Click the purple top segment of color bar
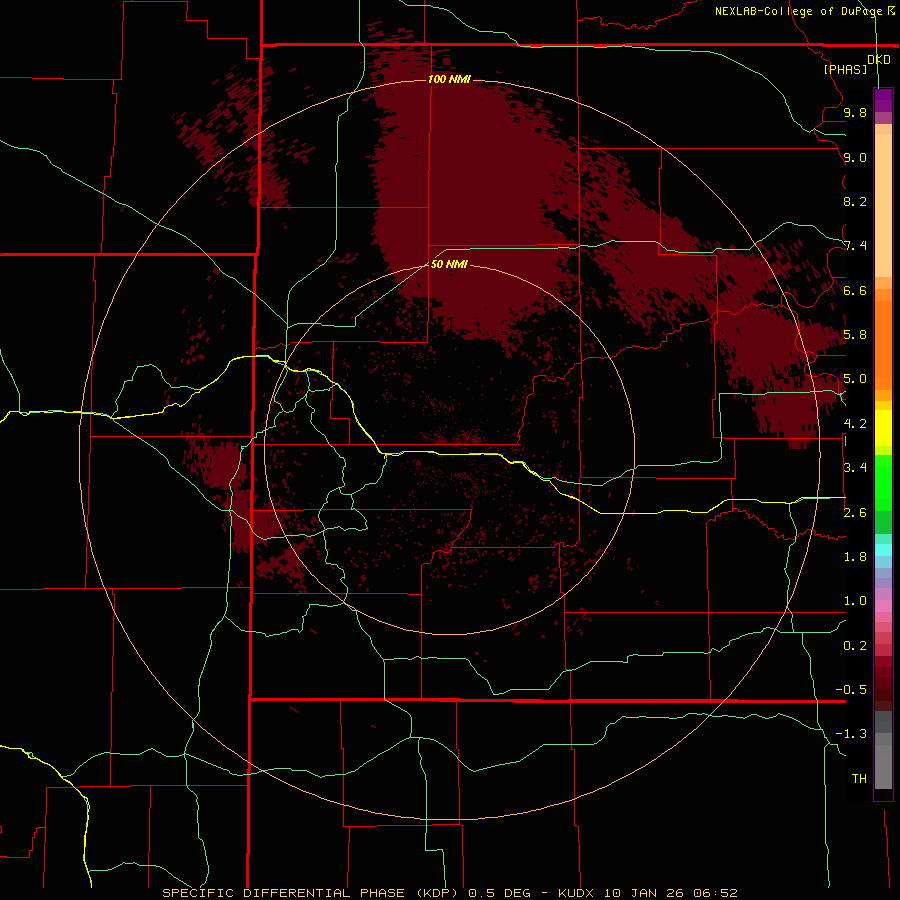Viewport: 900px width, 900px height. coord(883,100)
